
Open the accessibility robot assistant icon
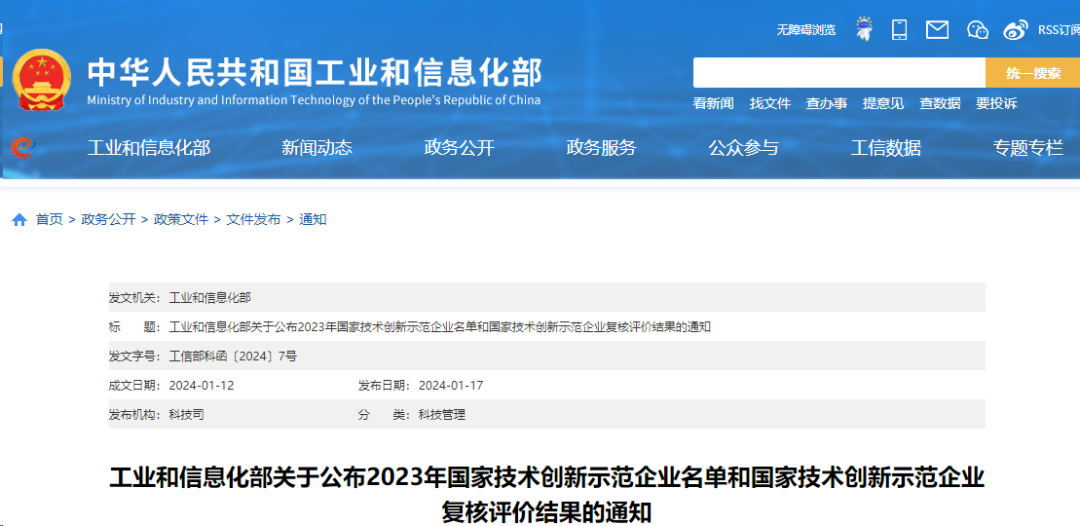pos(864,29)
